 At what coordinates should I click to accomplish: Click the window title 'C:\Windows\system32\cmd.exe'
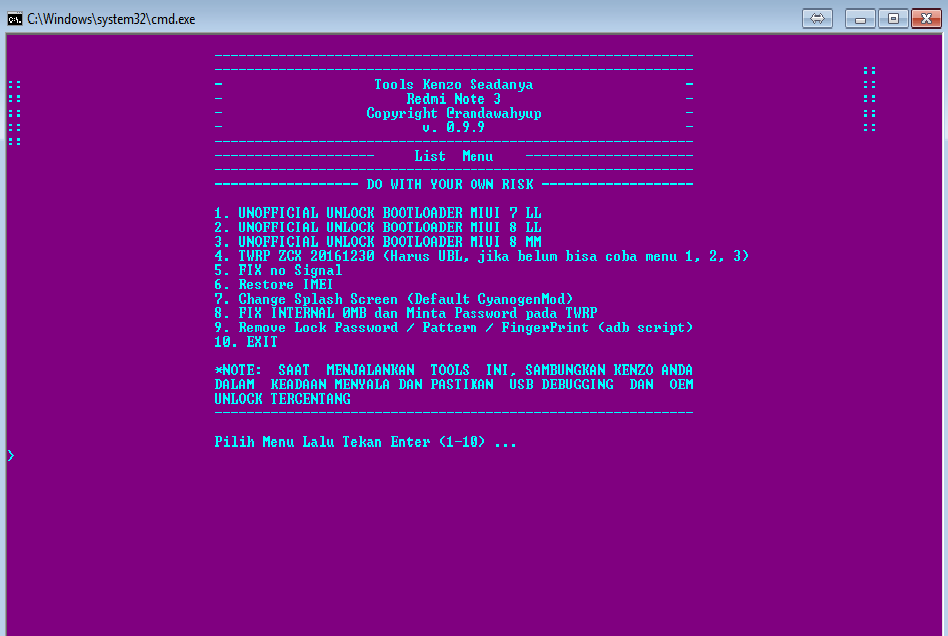(111, 19)
